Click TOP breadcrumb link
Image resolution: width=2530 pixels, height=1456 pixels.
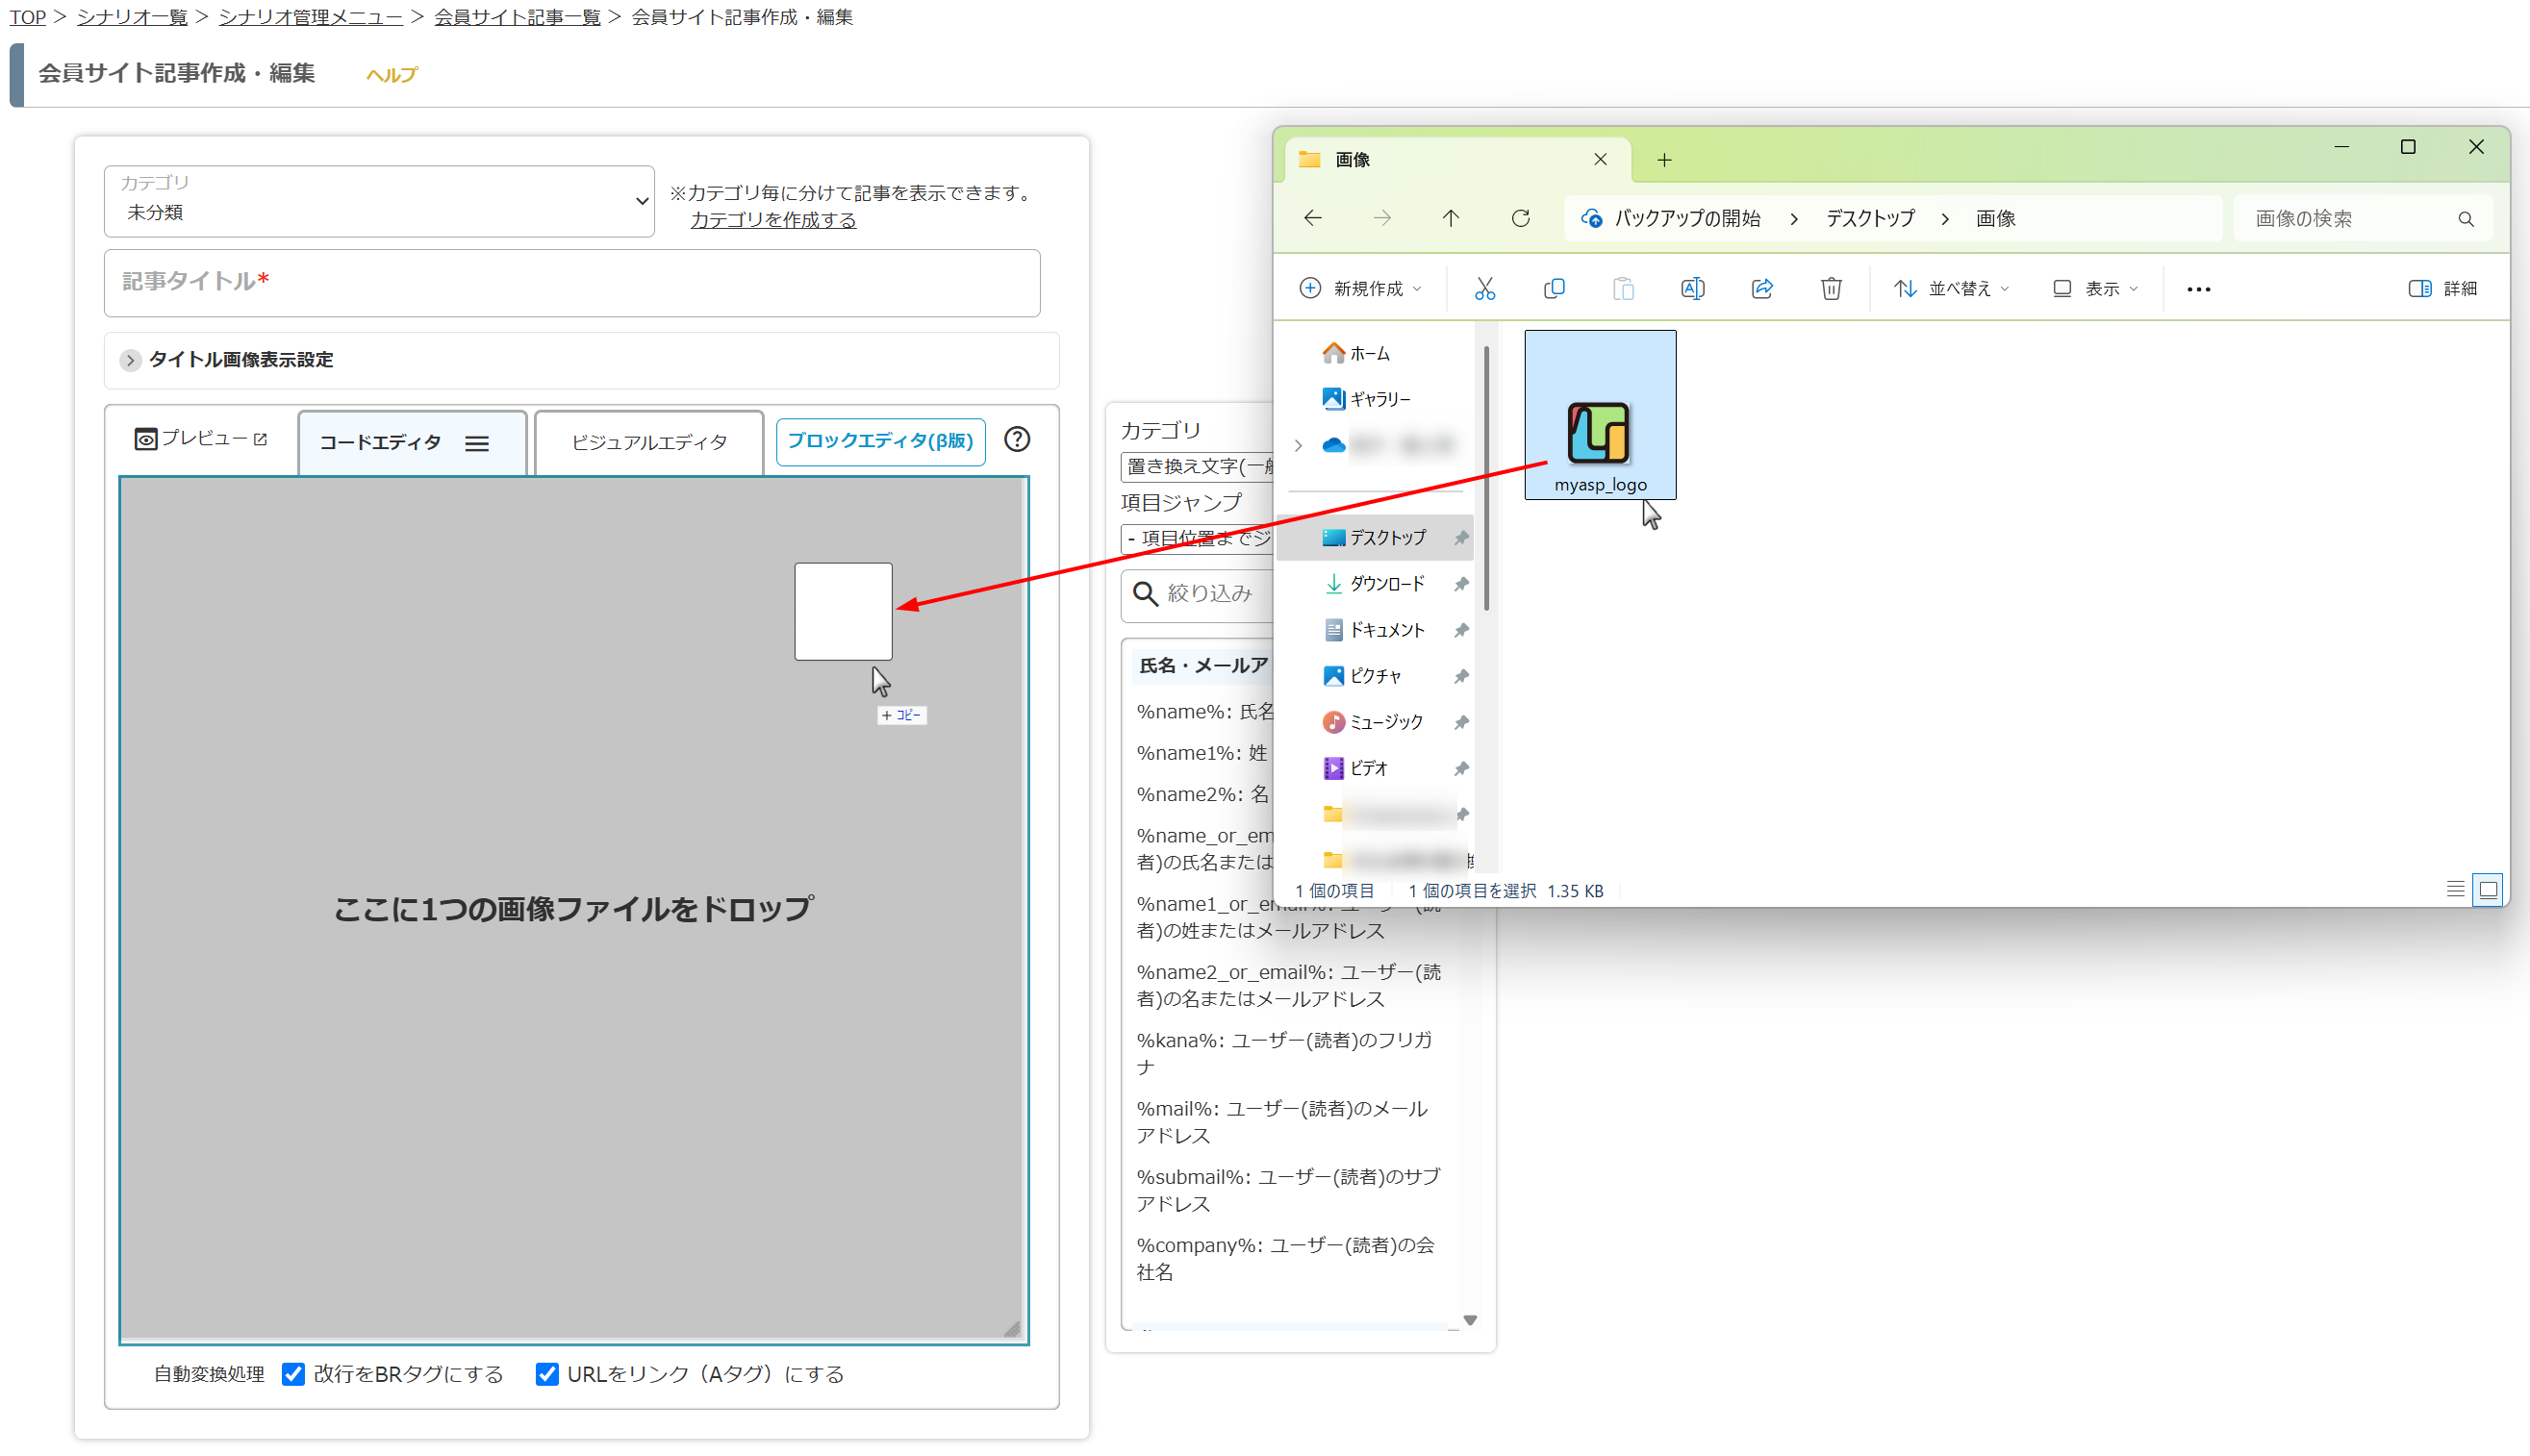(28, 17)
